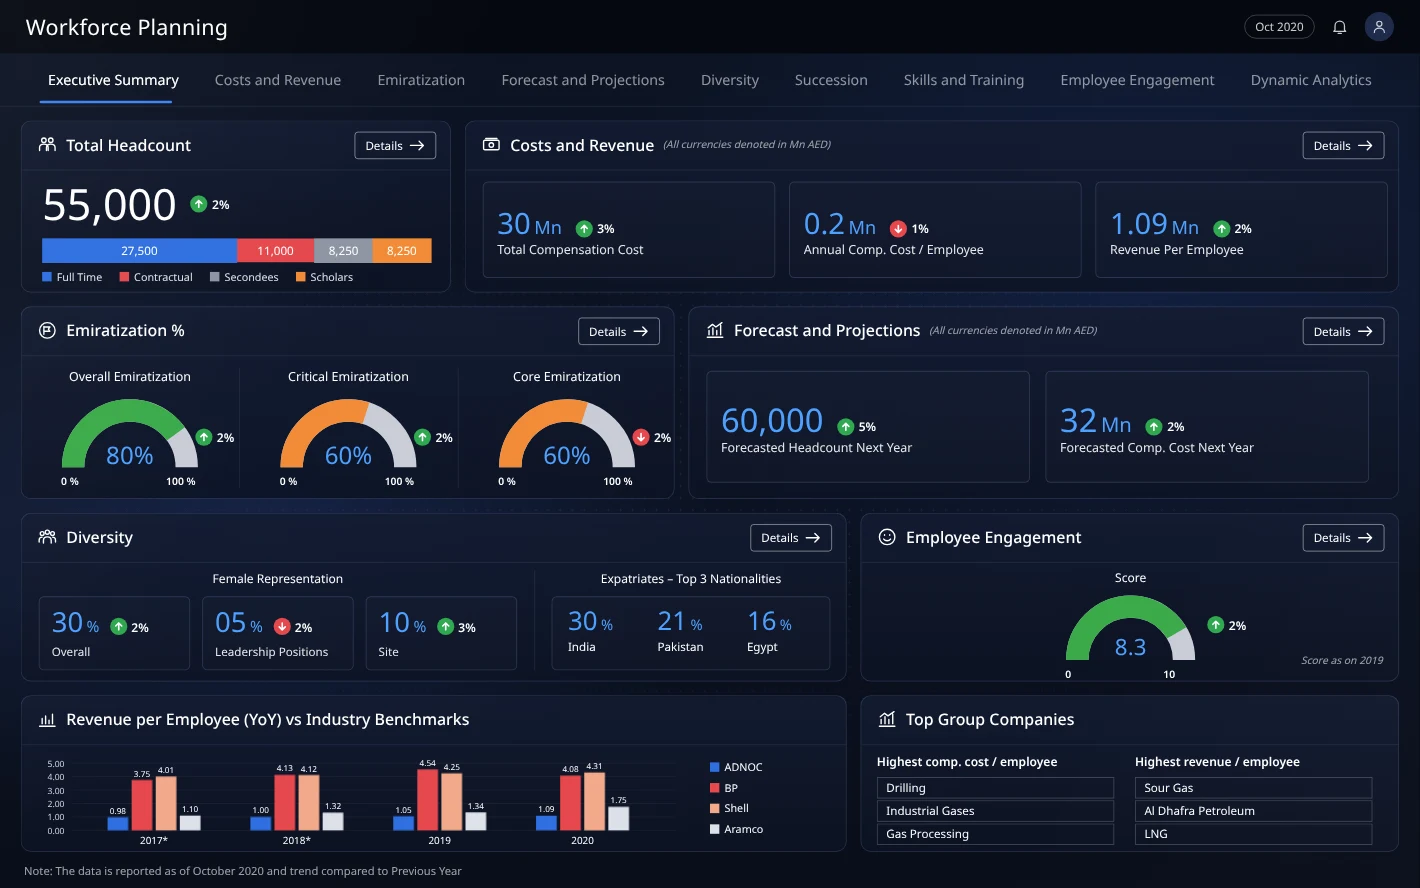Viewport: 1420px width, 888px height.
Task: Click the Scholars legend swatch
Action: [x=300, y=277]
